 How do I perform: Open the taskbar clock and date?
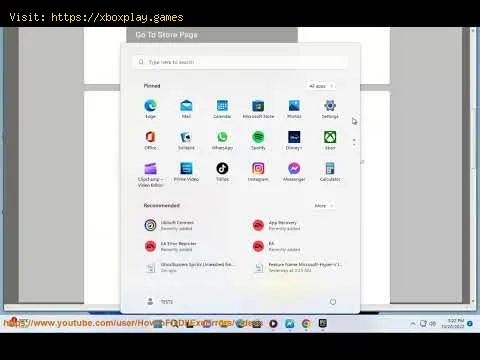[453, 323]
